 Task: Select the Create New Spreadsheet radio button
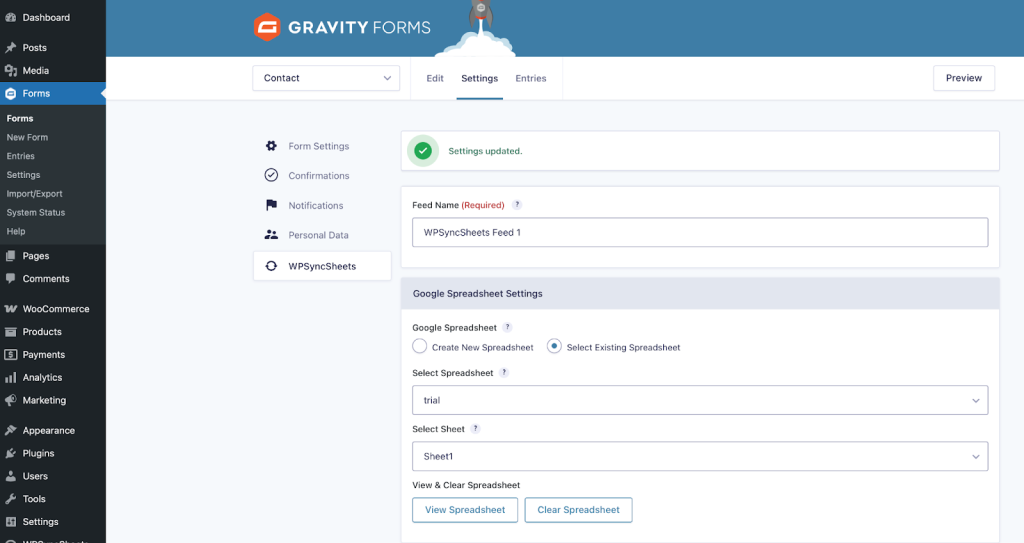420,347
